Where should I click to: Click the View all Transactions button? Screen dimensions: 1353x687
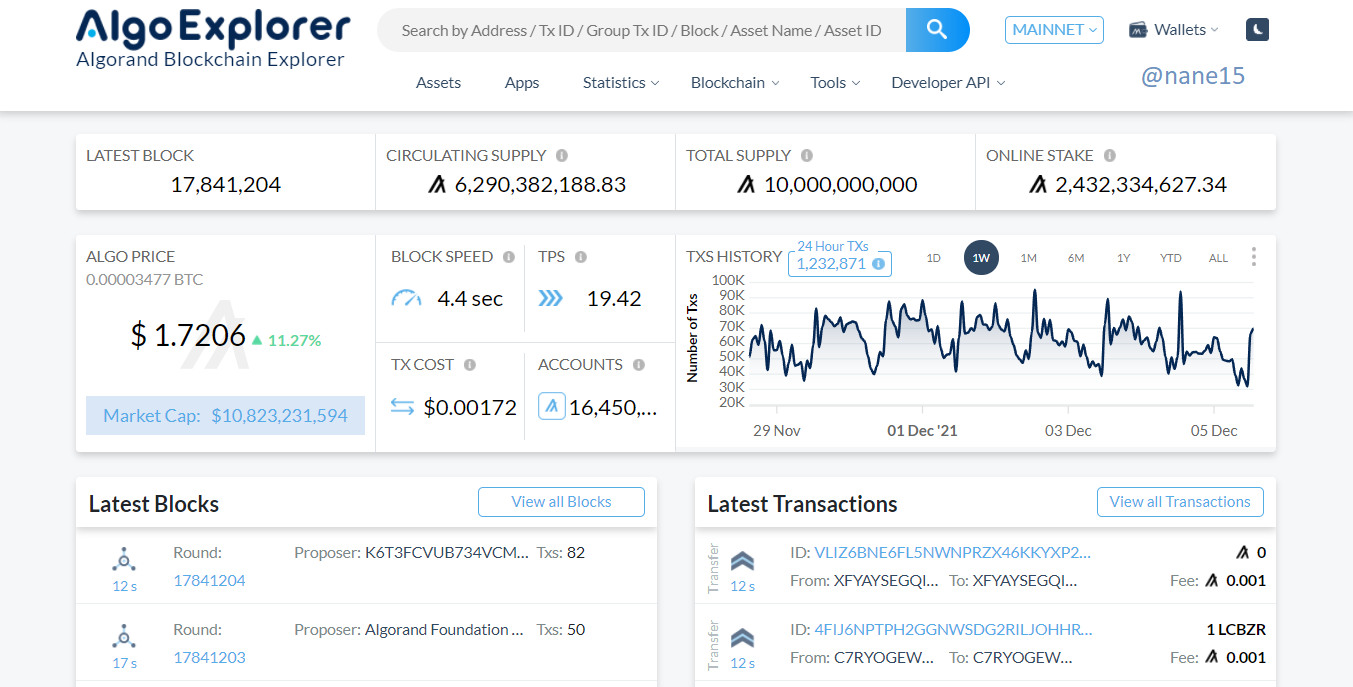1180,502
